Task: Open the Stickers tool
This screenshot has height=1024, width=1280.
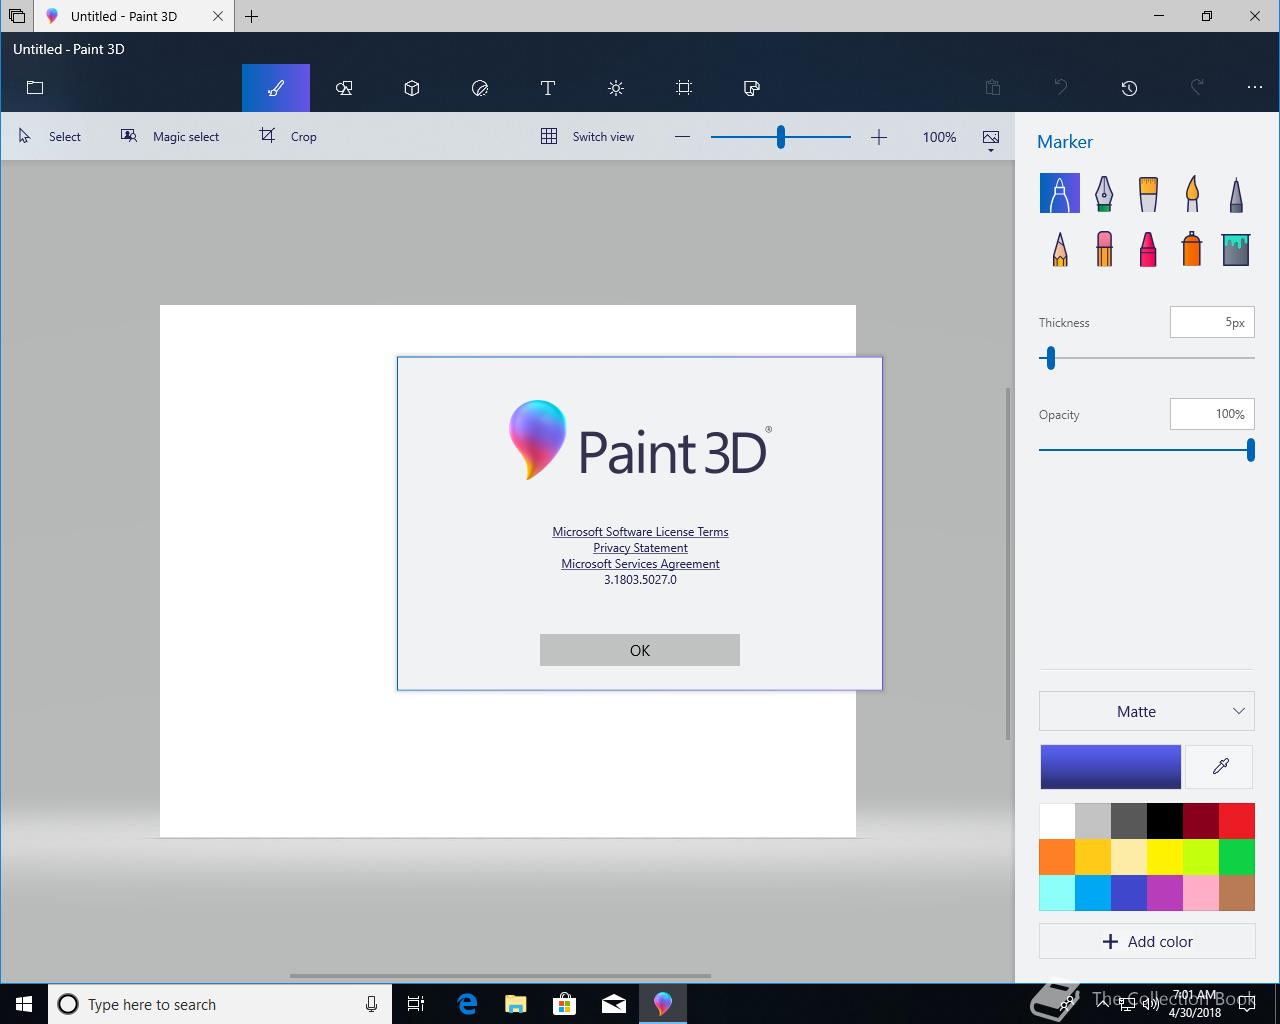Action: 480,88
